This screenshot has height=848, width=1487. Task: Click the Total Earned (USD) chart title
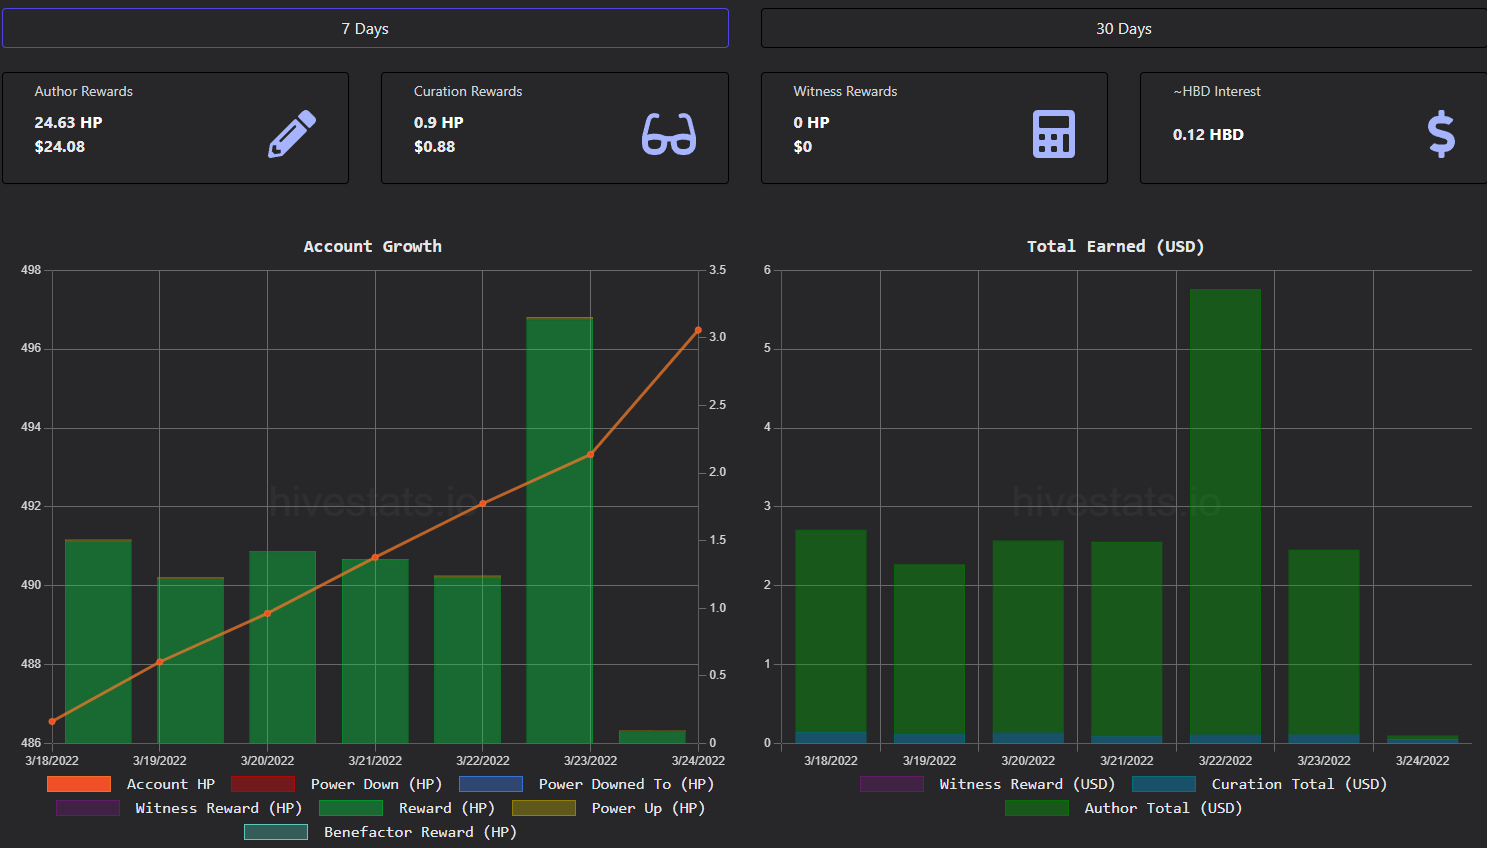click(1115, 246)
